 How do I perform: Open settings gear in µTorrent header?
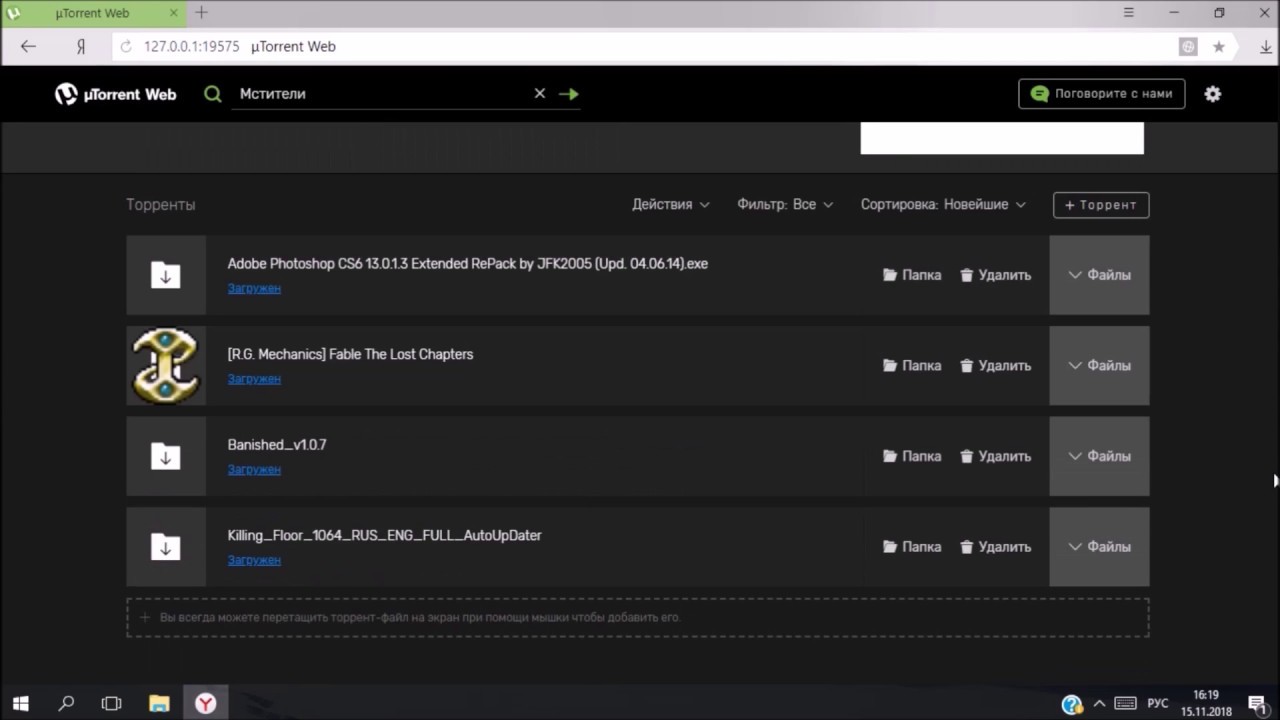[1213, 94]
